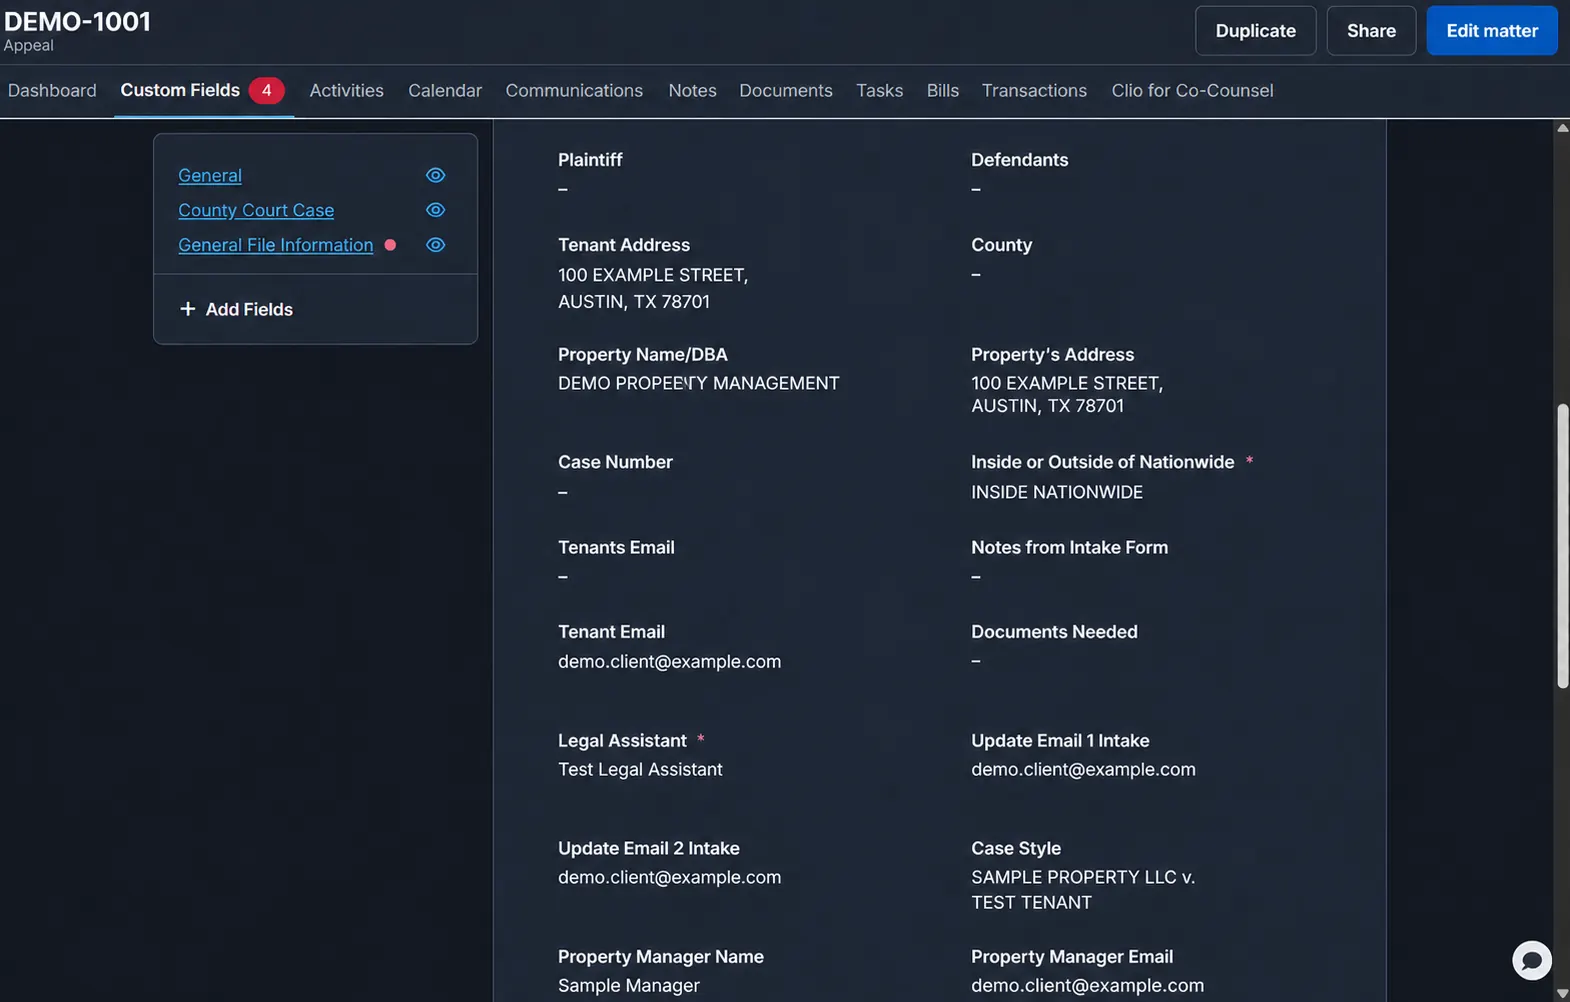
Task: Open the County Court Case link
Action: (256, 210)
